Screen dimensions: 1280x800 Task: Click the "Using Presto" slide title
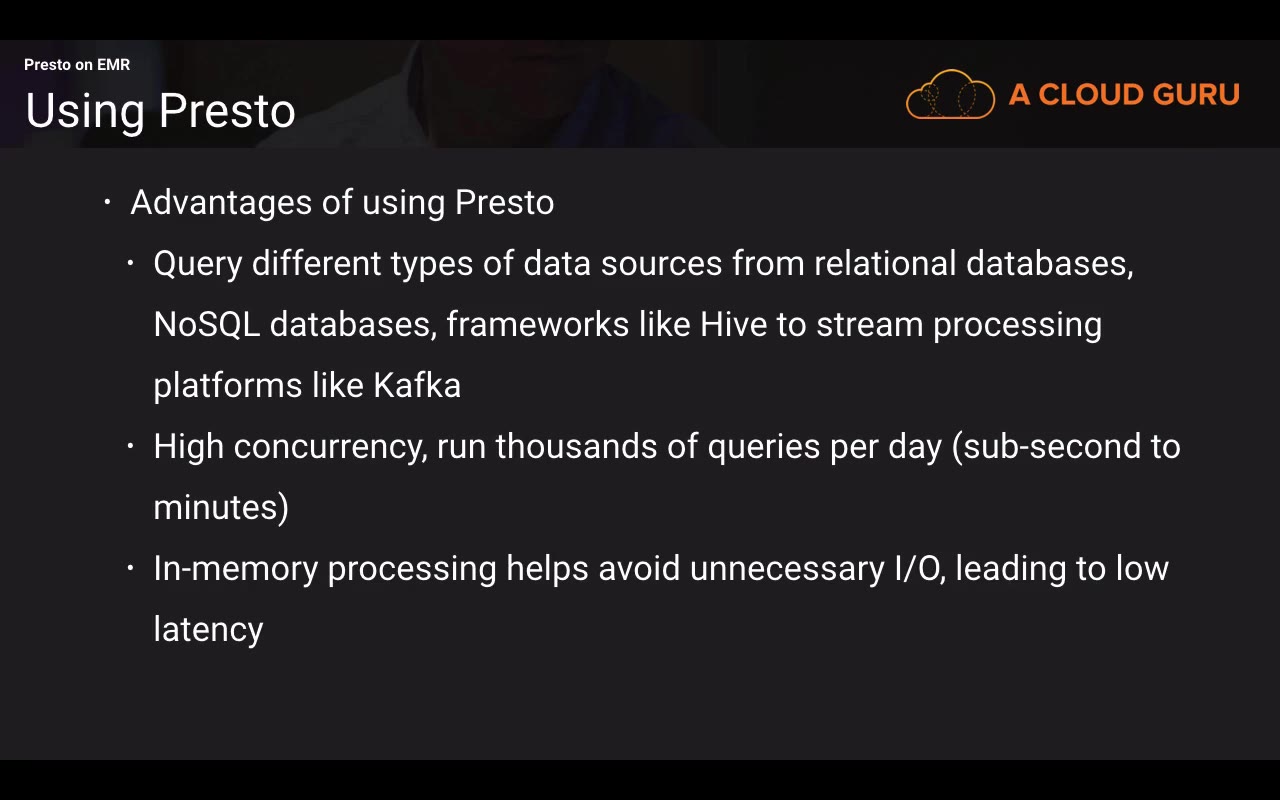click(x=160, y=110)
